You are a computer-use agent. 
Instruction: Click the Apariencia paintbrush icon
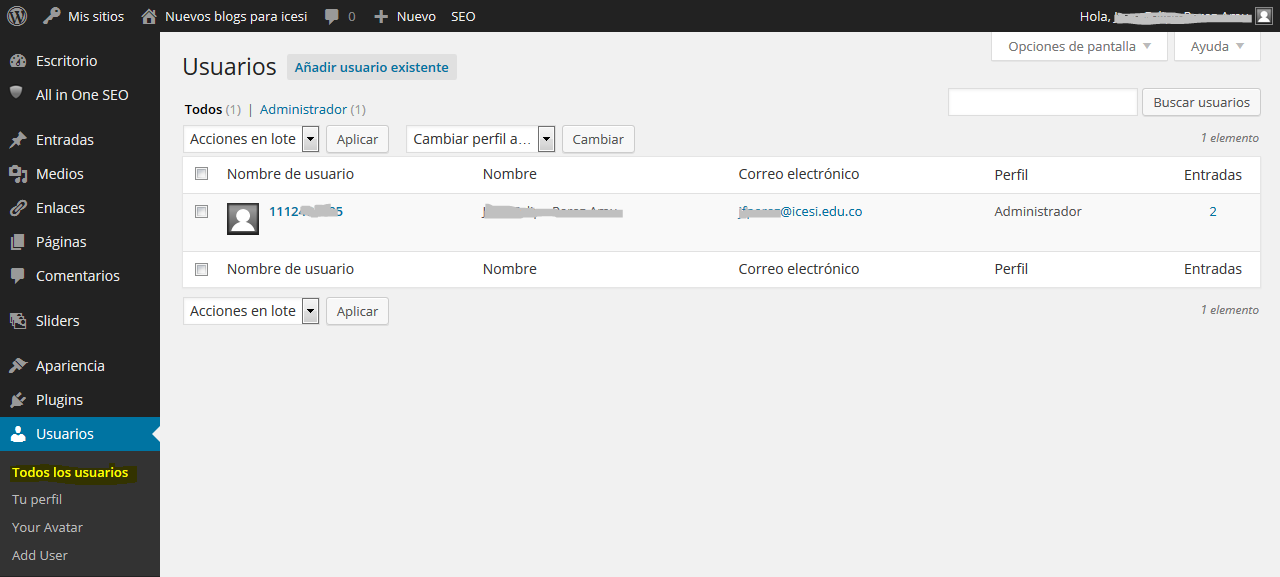coord(17,366)
